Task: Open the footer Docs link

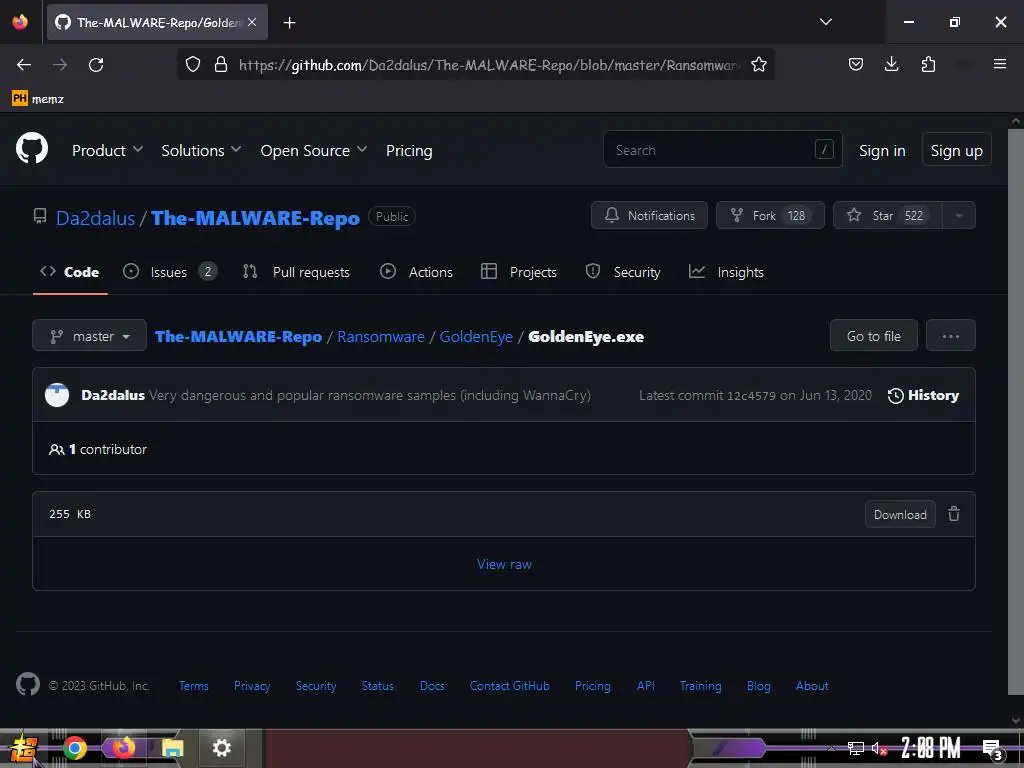Action: click(432, 685)
